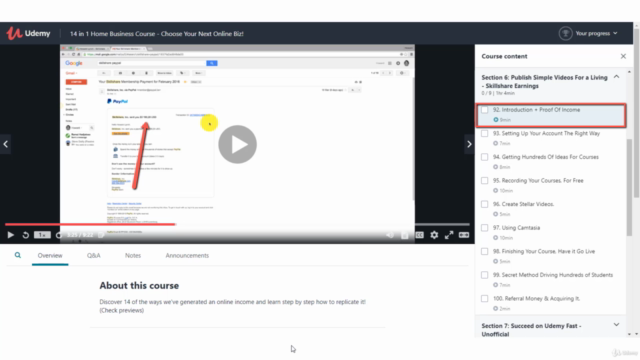Switch to the Announcements tab

(187, 256)
